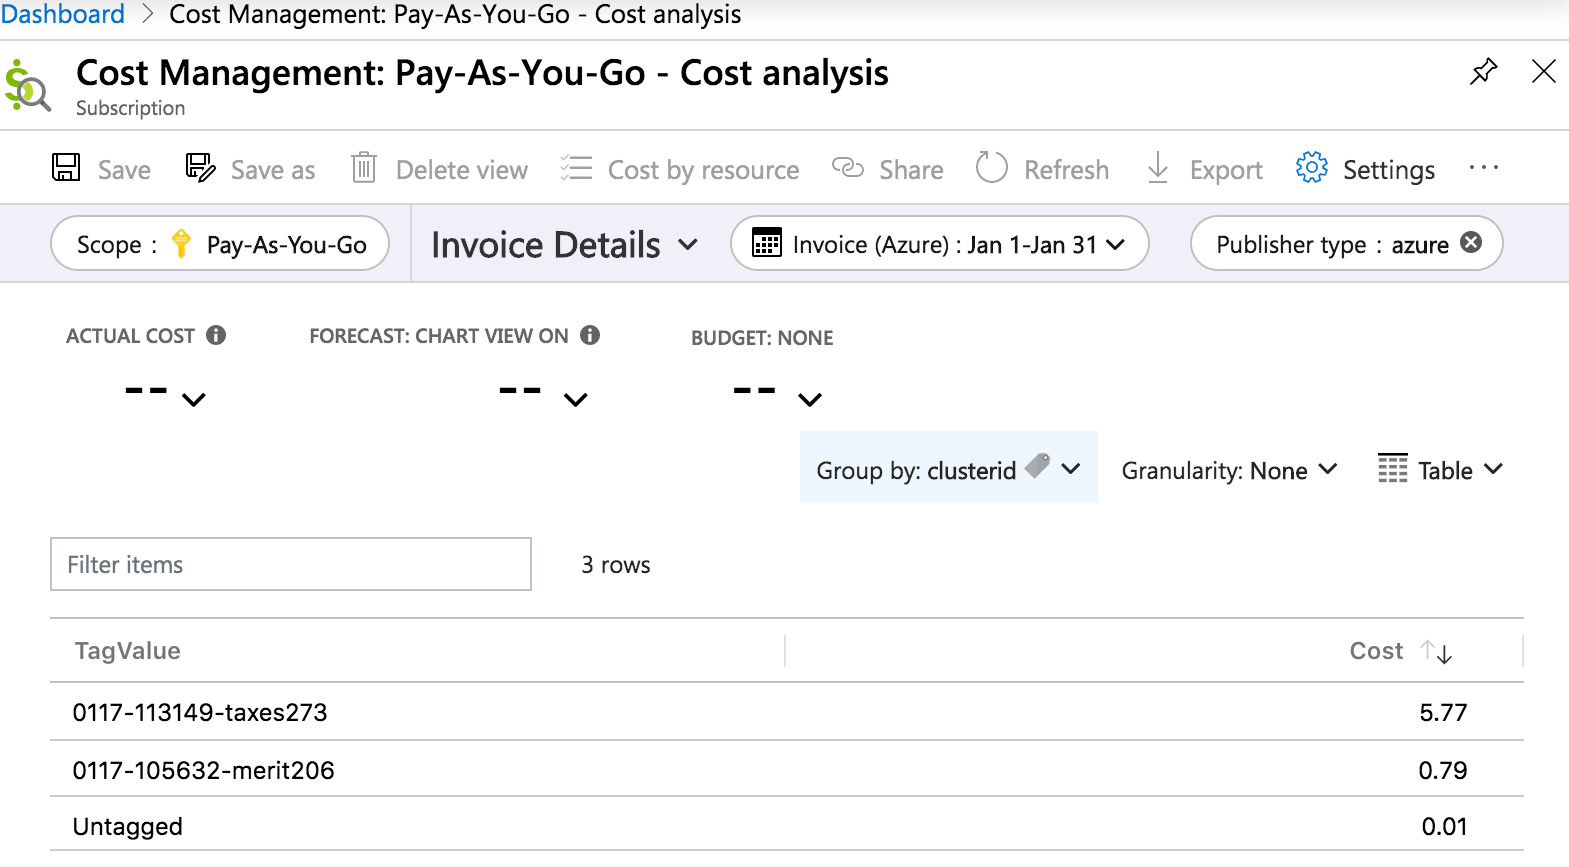This screenshot has height=867, width=1569.
Task: Open Cost by resource list icon
Action: [x=576, y=167]
